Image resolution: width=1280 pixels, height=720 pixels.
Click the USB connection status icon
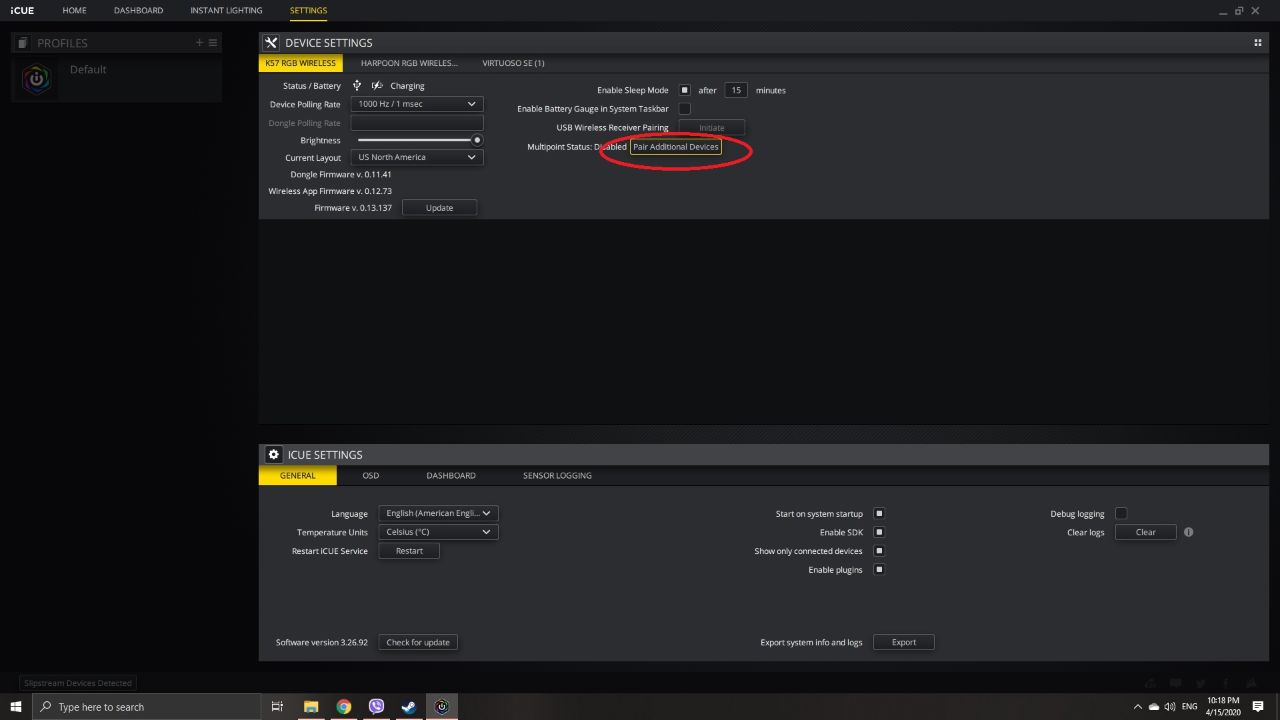point(357,86)
